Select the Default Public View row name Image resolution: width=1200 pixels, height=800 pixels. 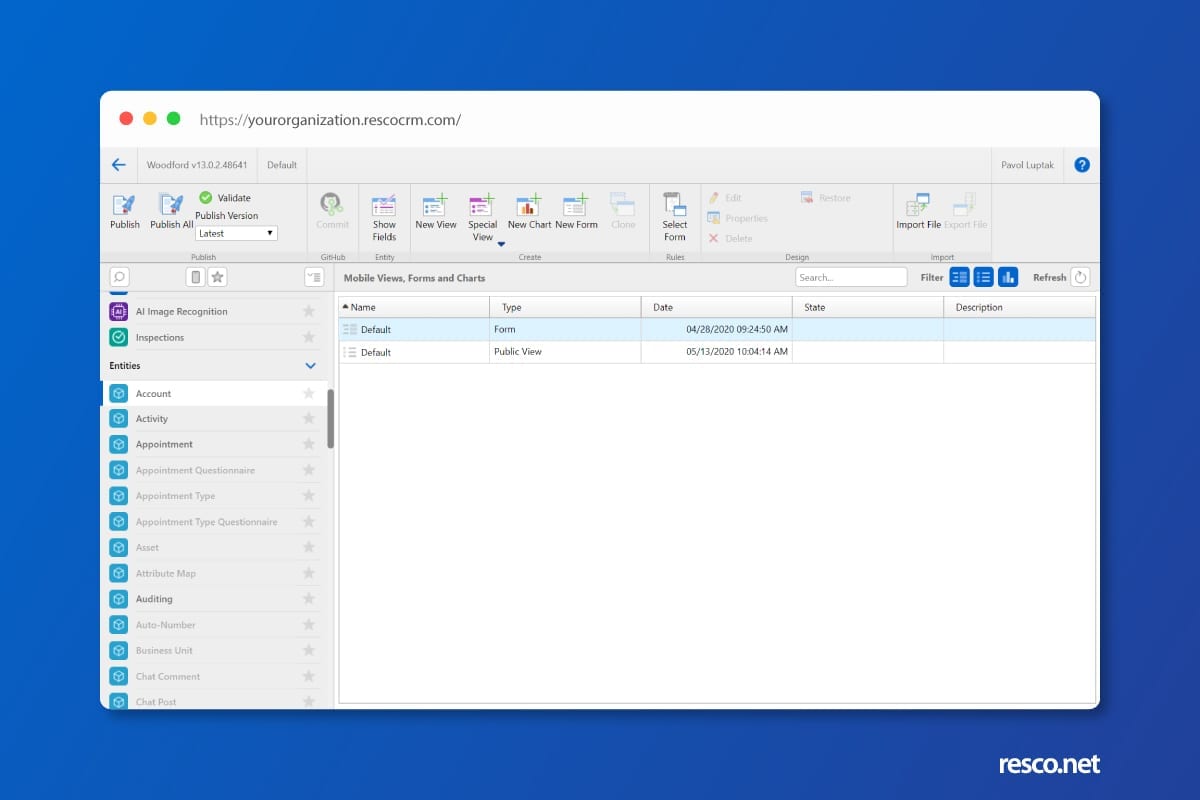coord(376,352)
